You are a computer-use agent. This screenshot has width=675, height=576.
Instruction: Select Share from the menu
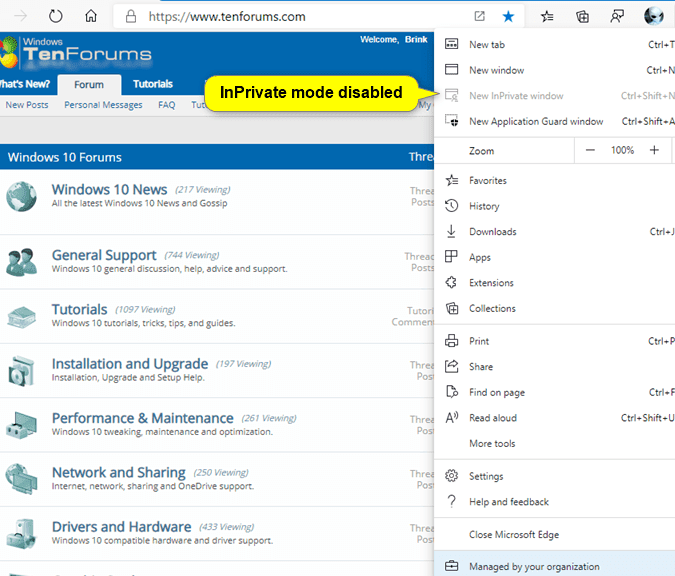(554, 366)
